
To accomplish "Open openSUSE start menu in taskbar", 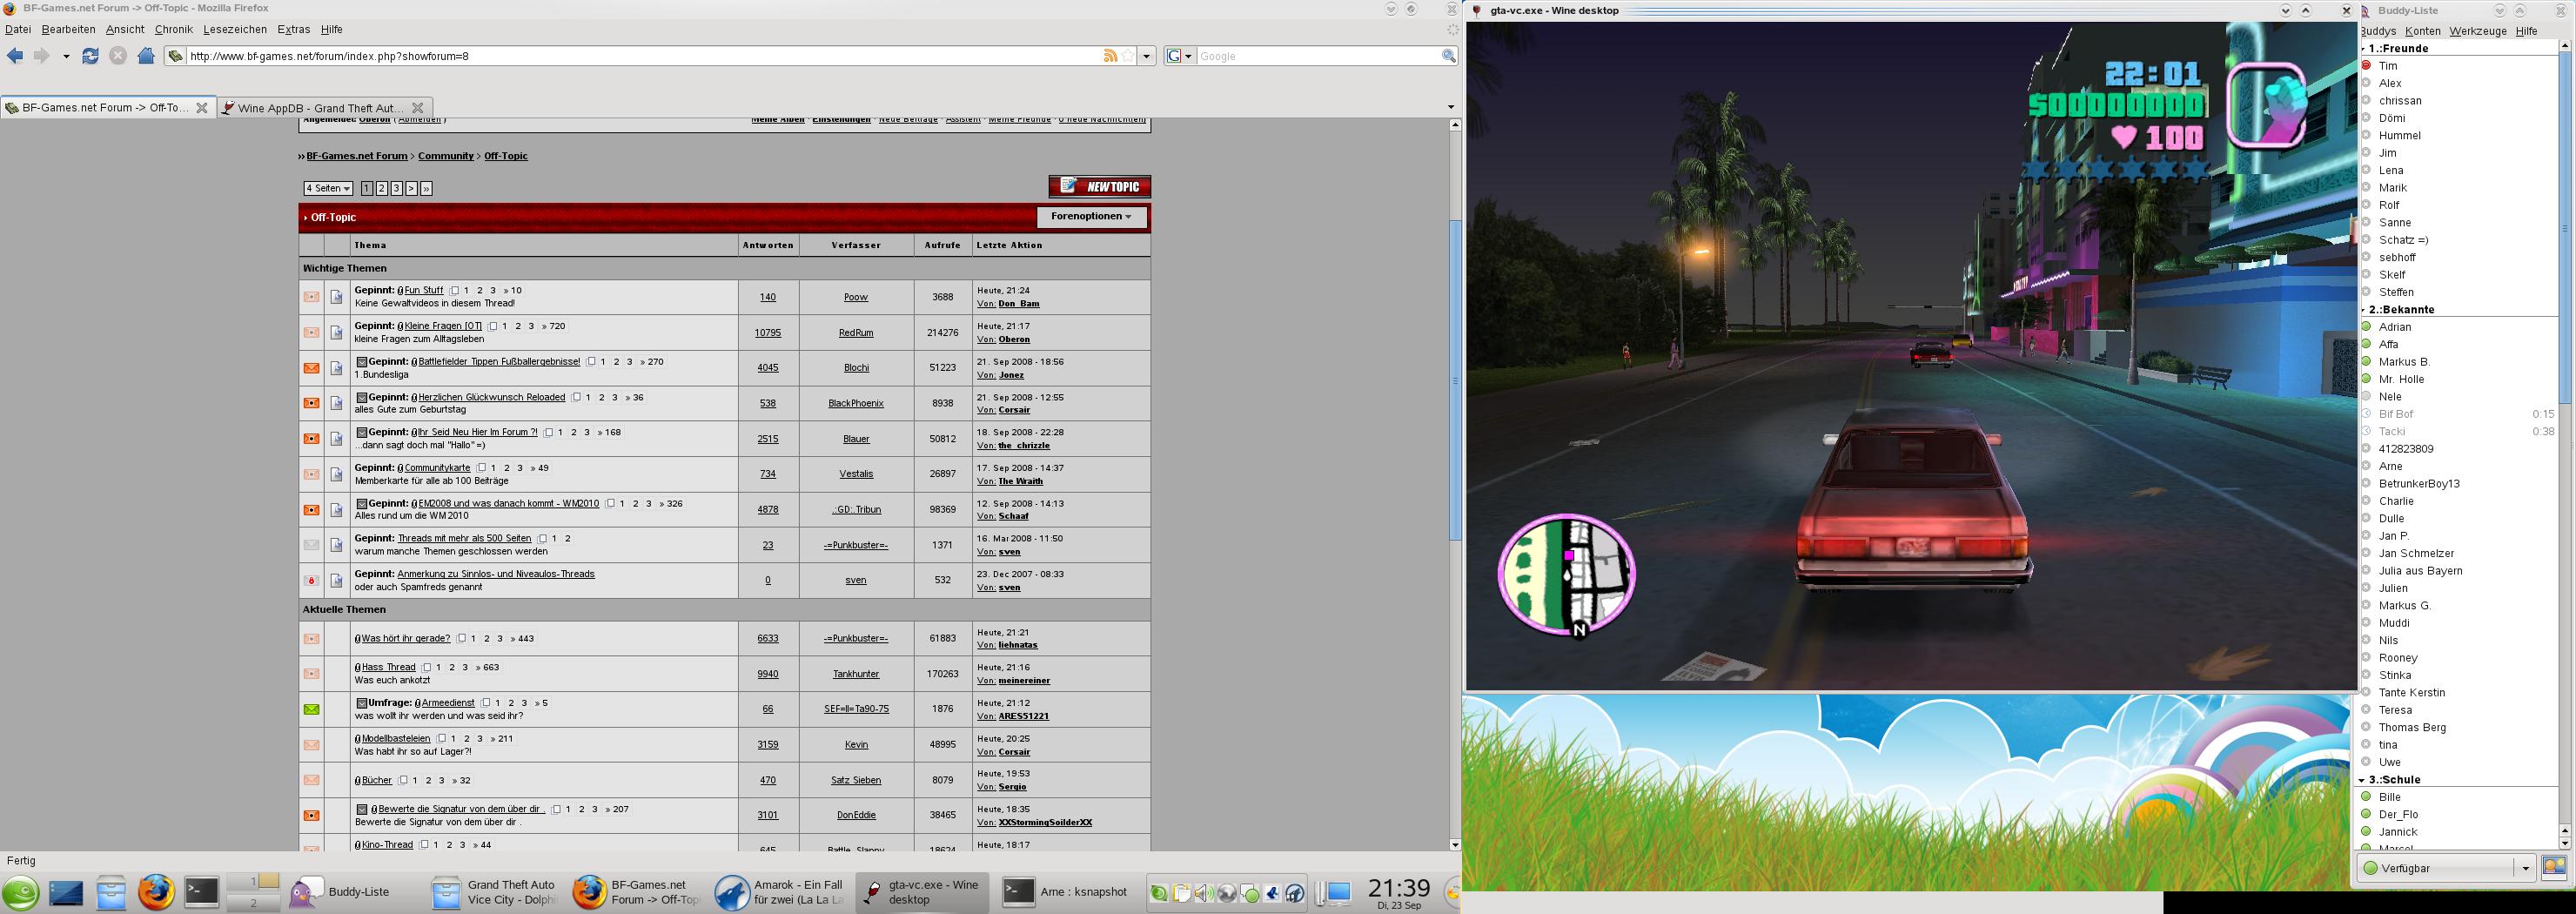I will click(x=20, y=892).
